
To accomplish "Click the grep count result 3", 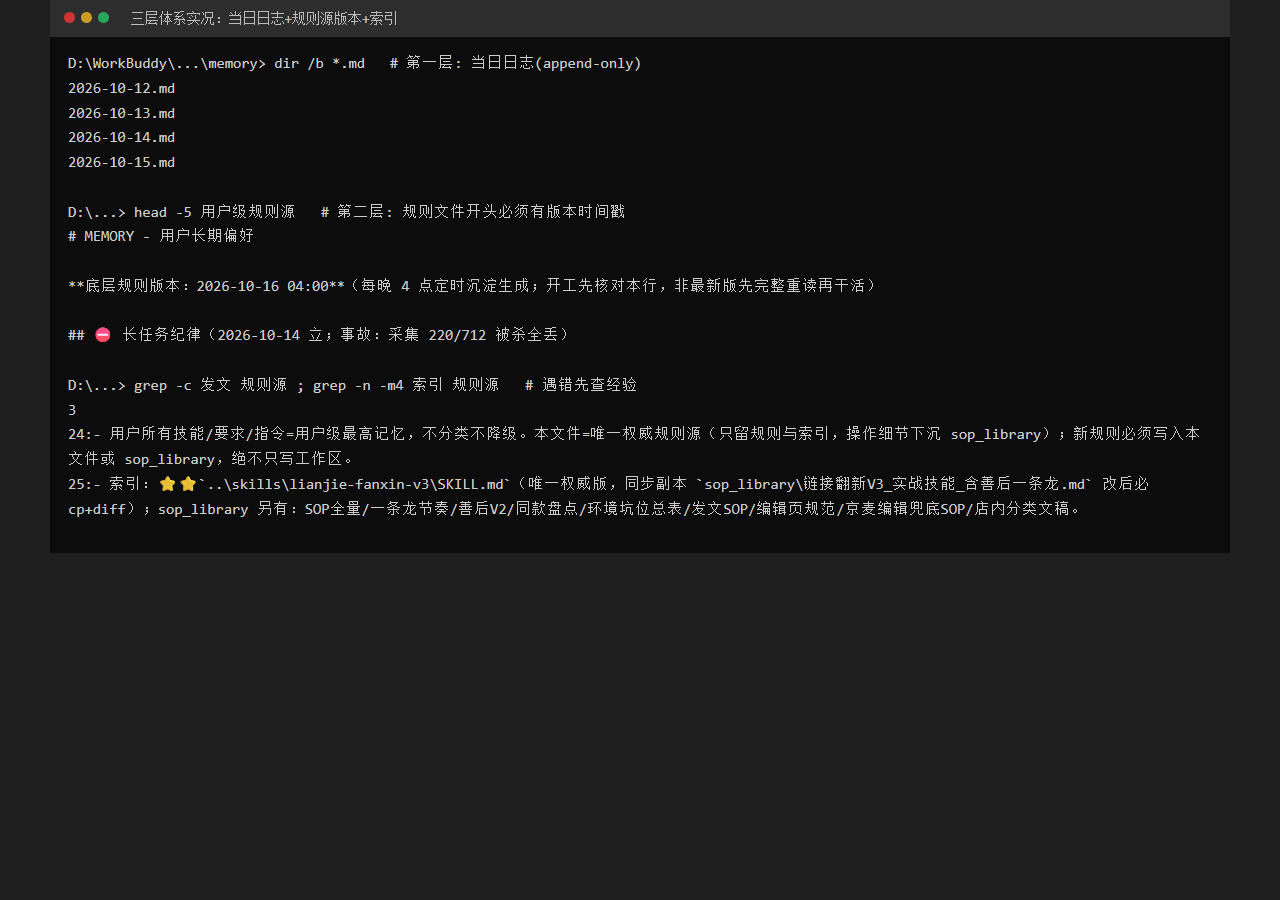I will (72, 410).
